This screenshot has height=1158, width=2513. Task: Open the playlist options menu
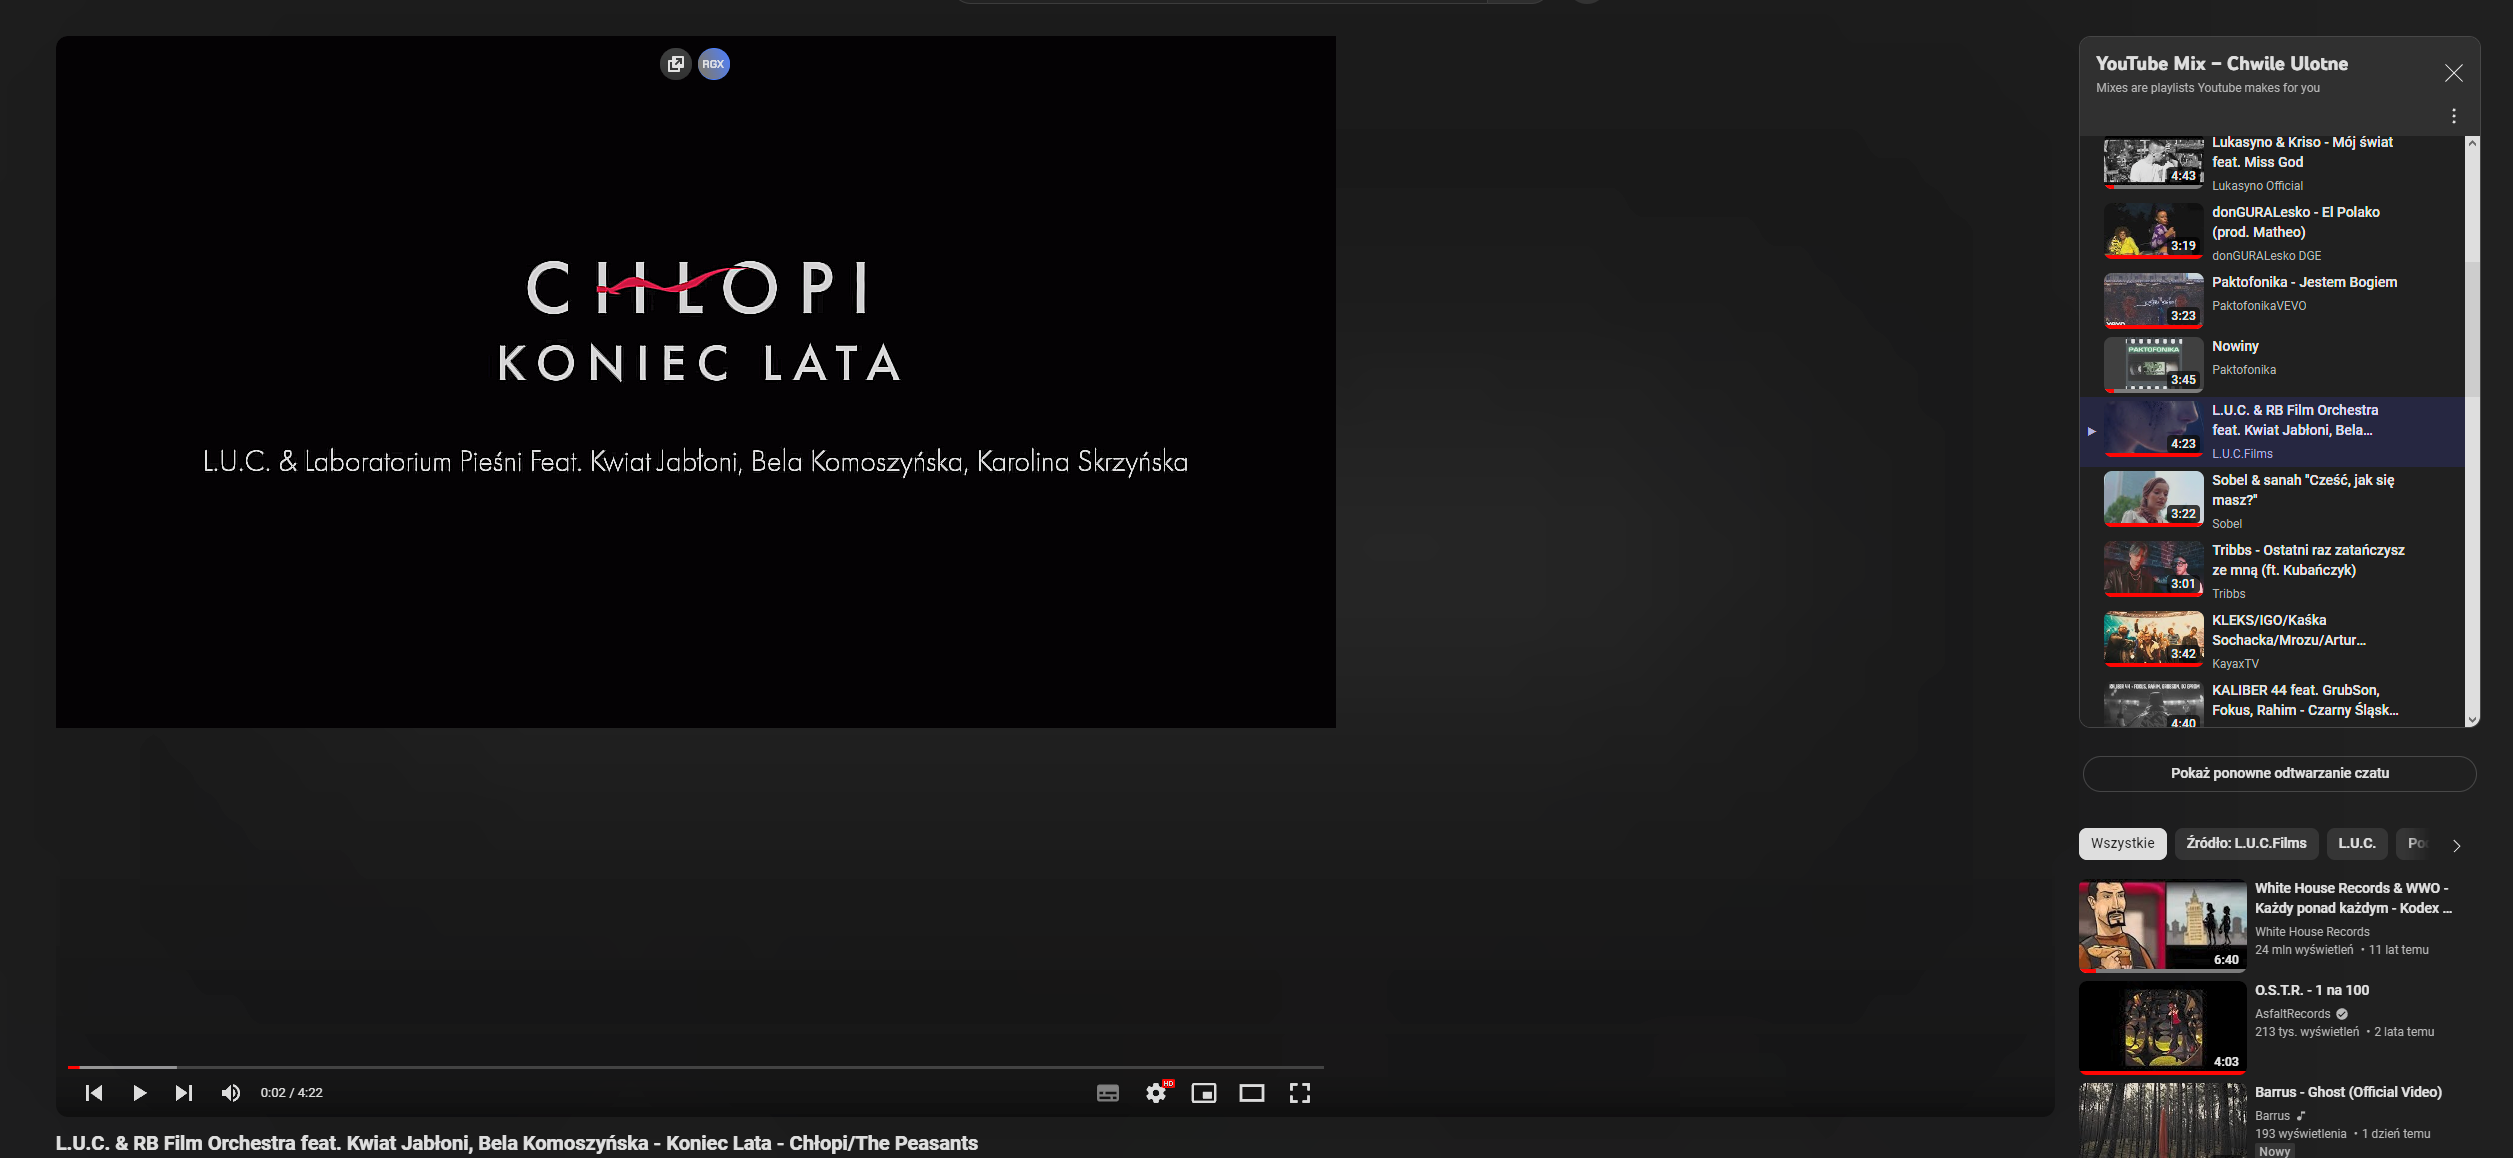click(x=2453, y=115)
